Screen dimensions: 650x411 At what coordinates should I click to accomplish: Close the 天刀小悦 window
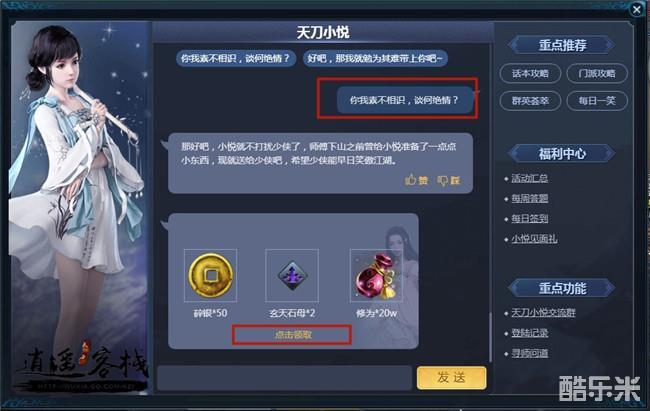pos(636,10)
